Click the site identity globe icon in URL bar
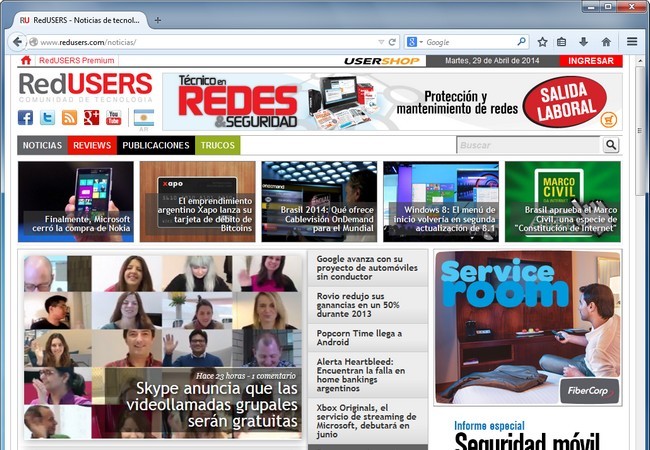Image resolution: width=650 pixels, height=450 pixels. (34, 42)
